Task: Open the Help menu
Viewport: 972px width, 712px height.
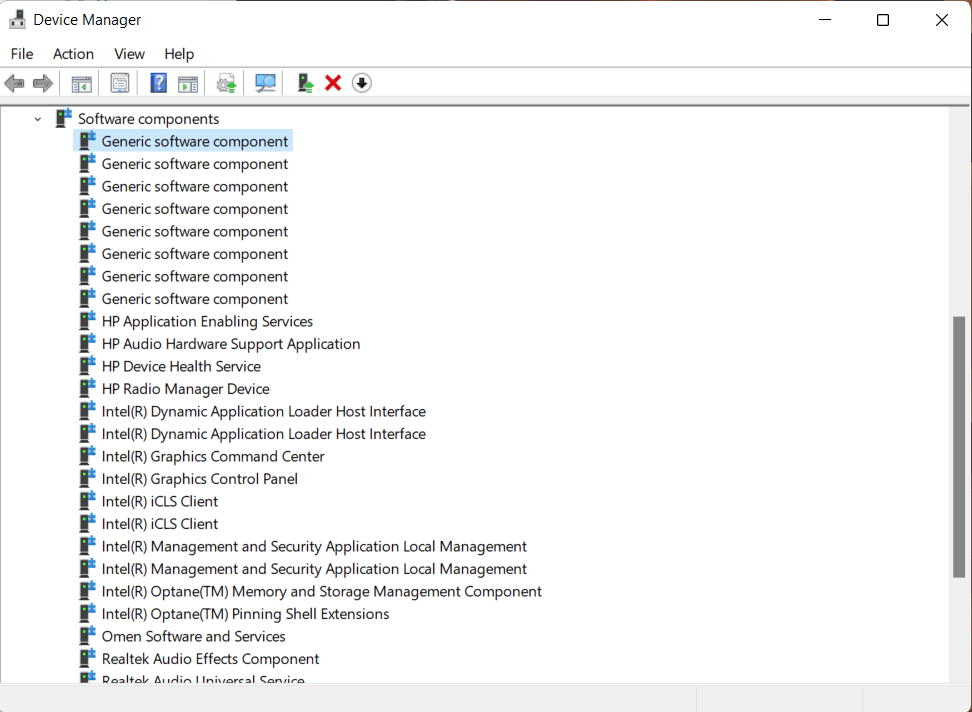Action: coord(179,54)
